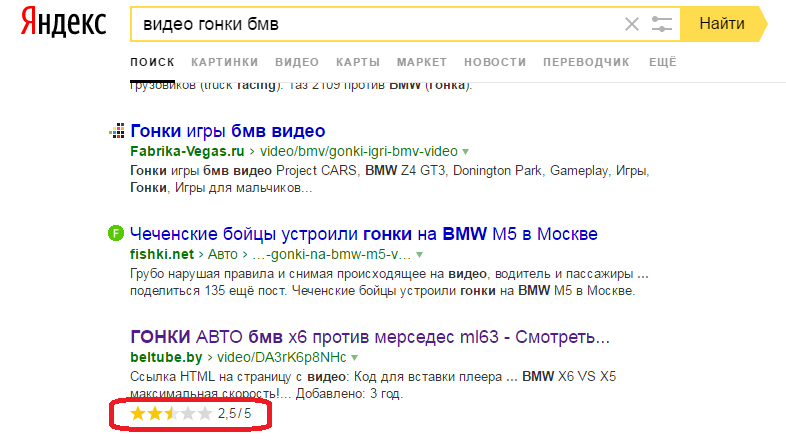This screenshot has width=786, height=445.
Task: Click the green fishki.net favicon
Action: (x=116, y=234)
